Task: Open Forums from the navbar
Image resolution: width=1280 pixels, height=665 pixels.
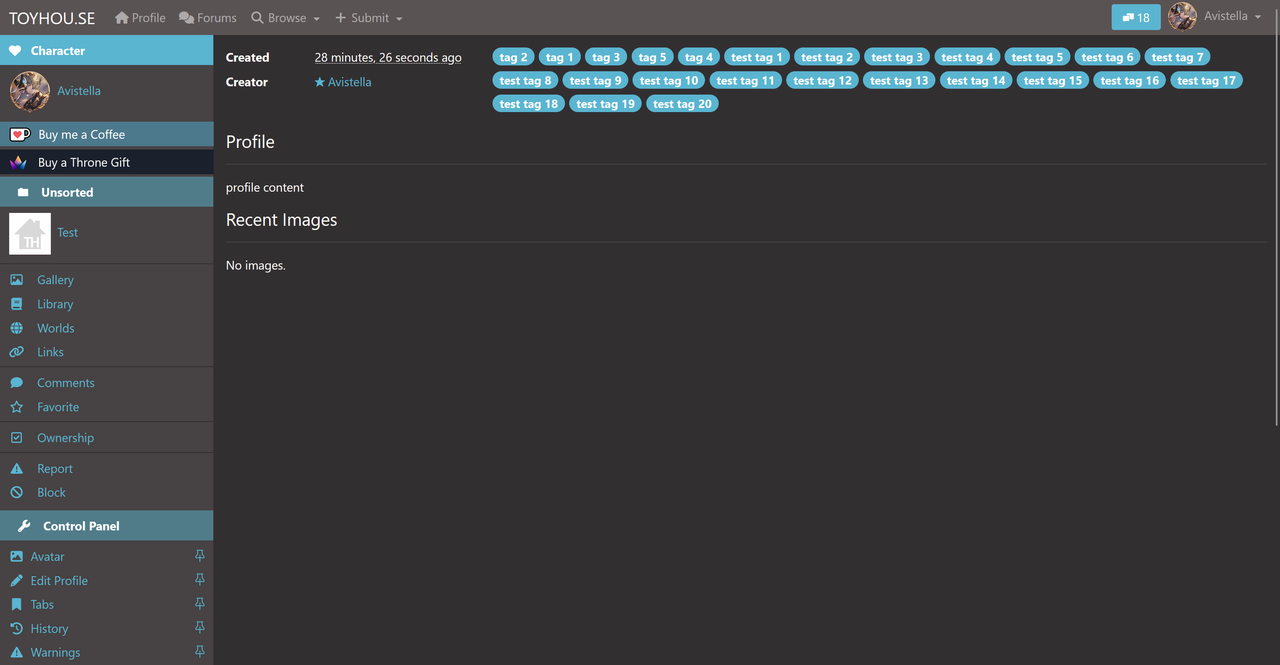Action: tap(208, 18)
